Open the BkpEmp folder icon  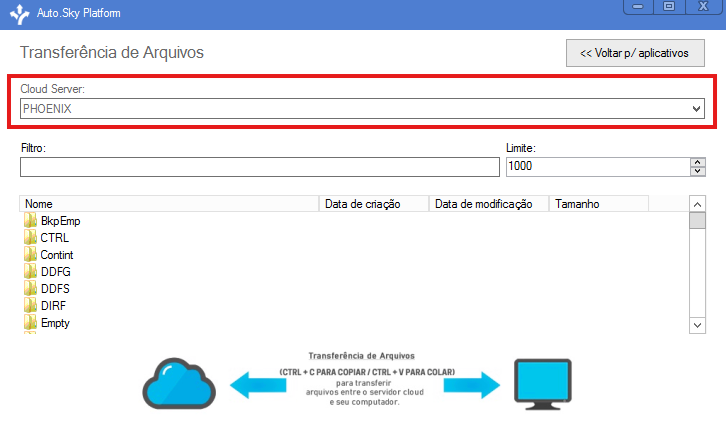point(30,220)
